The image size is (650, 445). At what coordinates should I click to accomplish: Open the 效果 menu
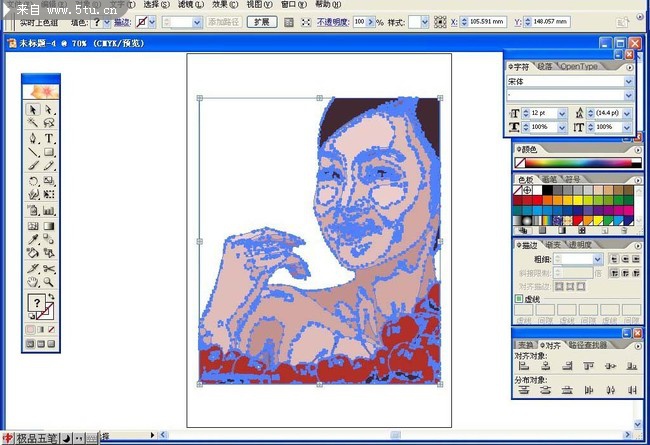(x=219, y=4)
